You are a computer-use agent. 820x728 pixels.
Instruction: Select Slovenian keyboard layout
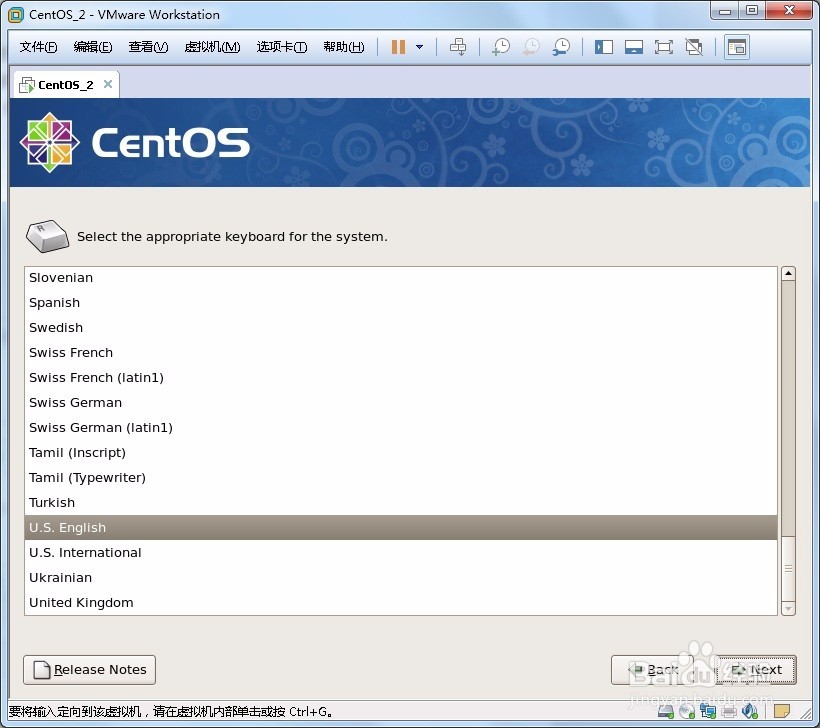pos(401,278)
